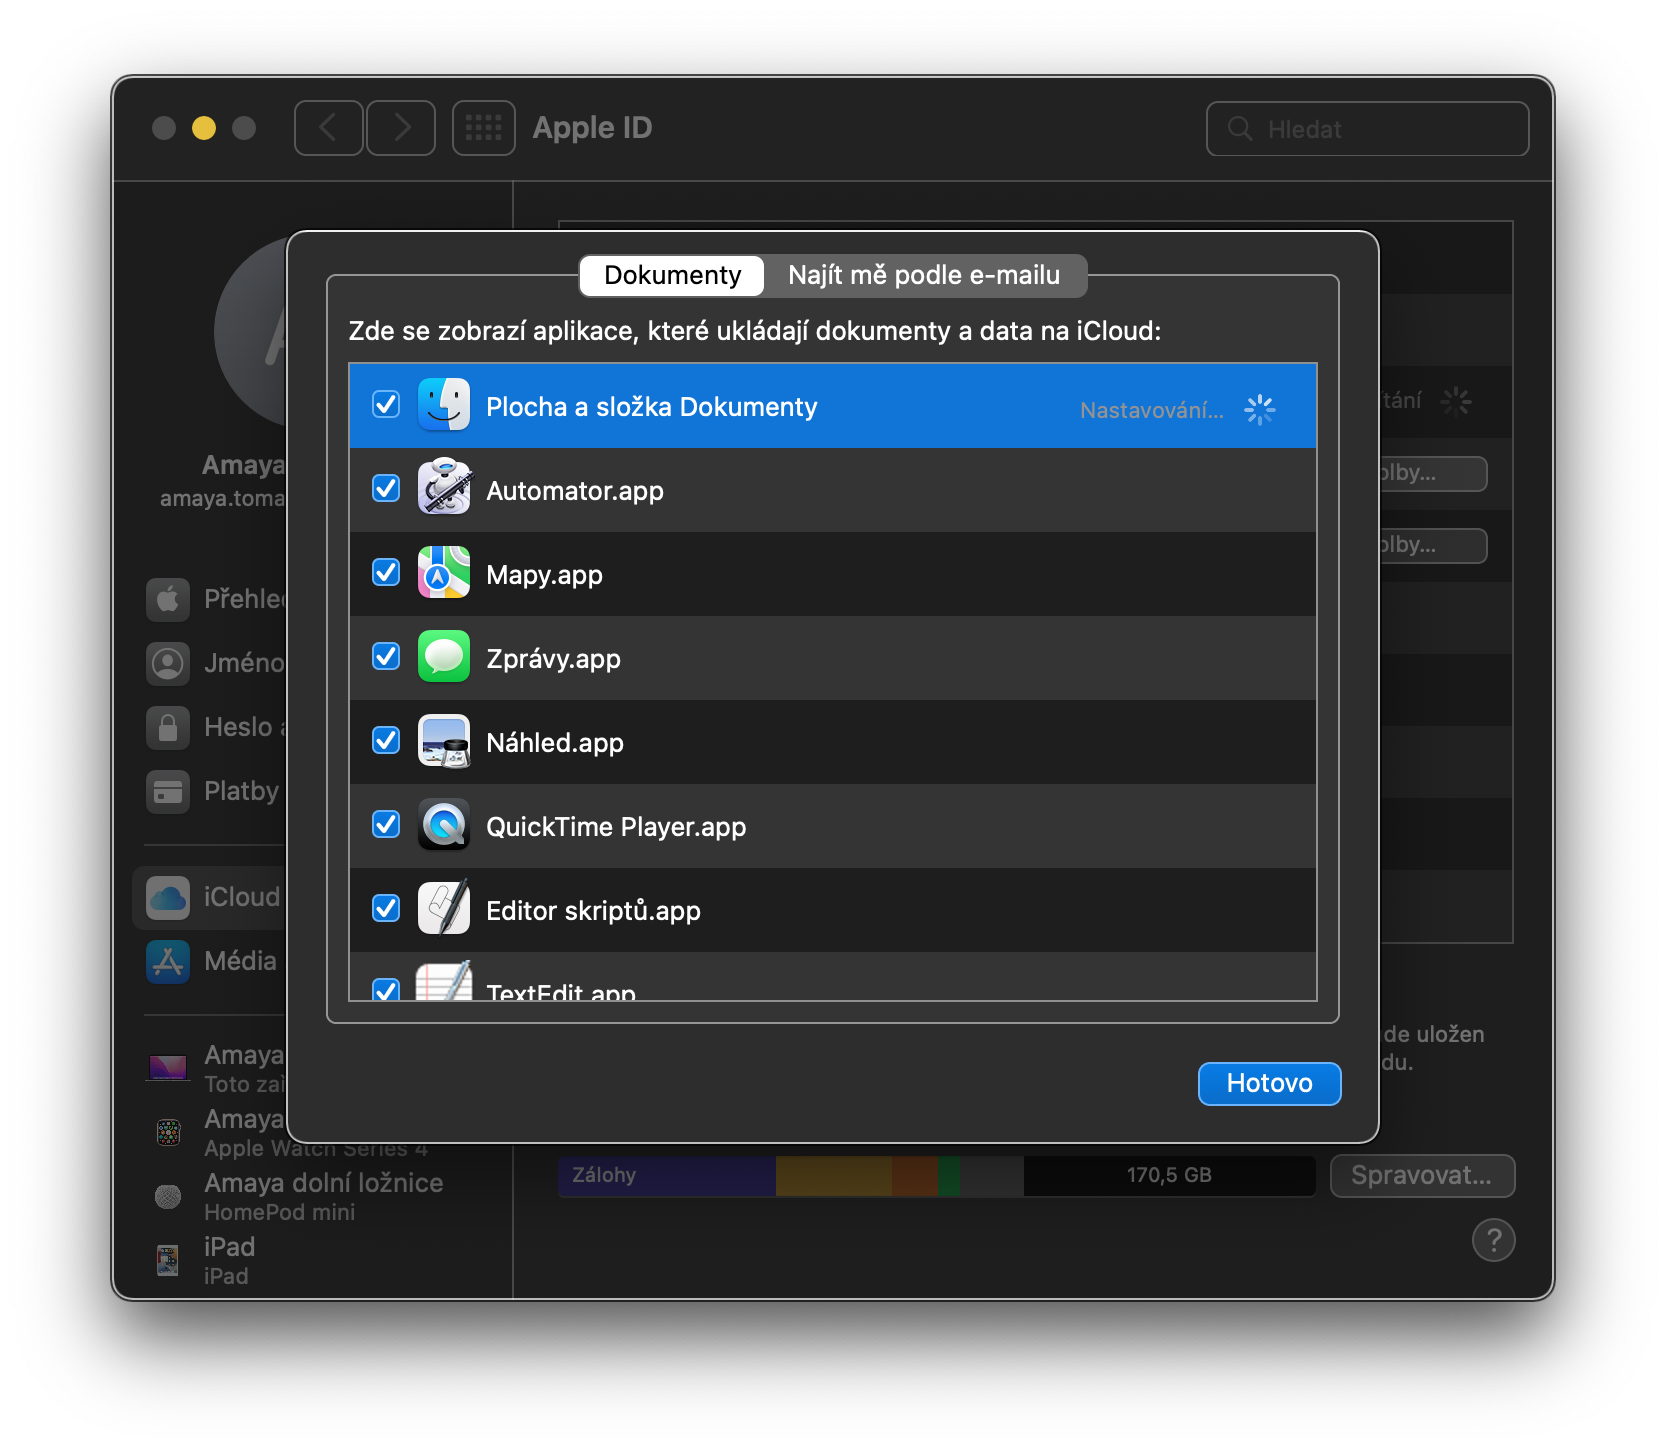Click the Zprávy app icon
This screenshot has height=1448, width=1666.
pyautogui.click(x=443, y=656)
